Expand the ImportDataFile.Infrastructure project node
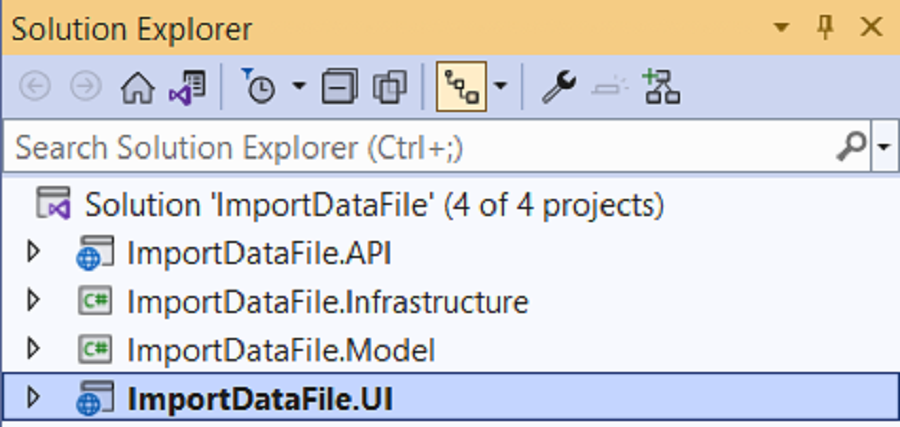 34,300
